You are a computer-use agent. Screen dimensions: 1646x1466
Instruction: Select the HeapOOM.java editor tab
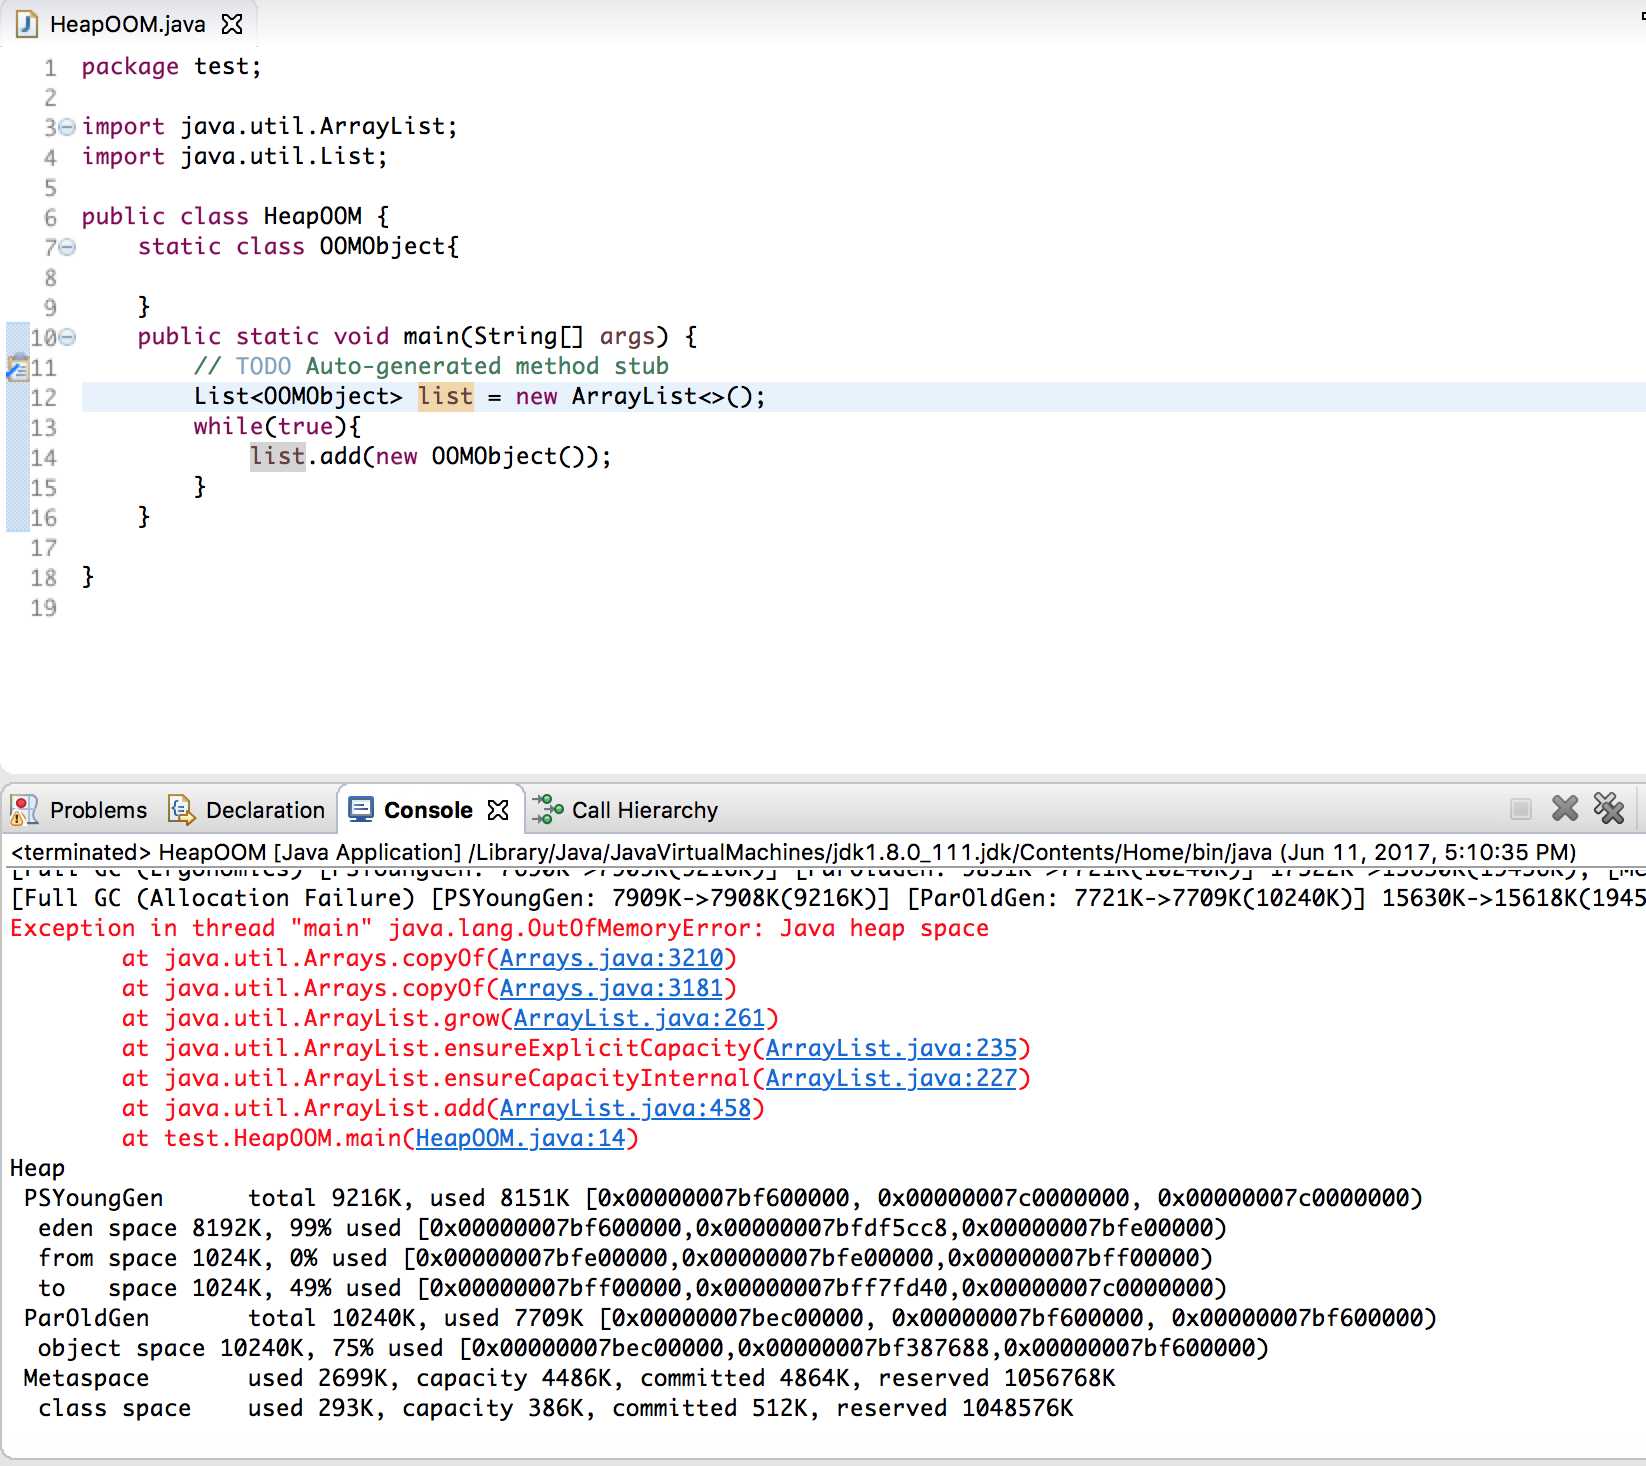coord(130,24)
